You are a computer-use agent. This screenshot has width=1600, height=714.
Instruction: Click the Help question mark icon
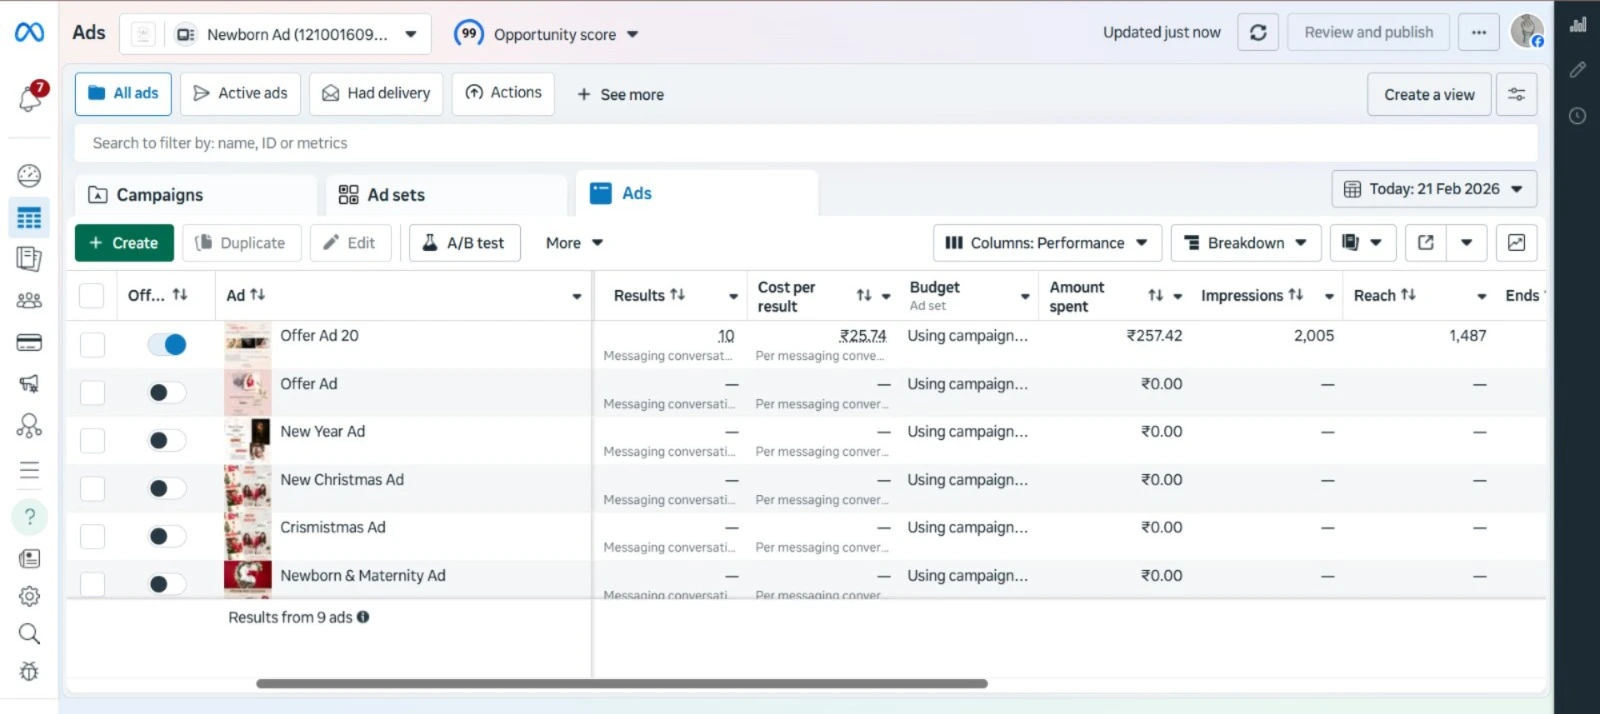click(x=29, y=517)
